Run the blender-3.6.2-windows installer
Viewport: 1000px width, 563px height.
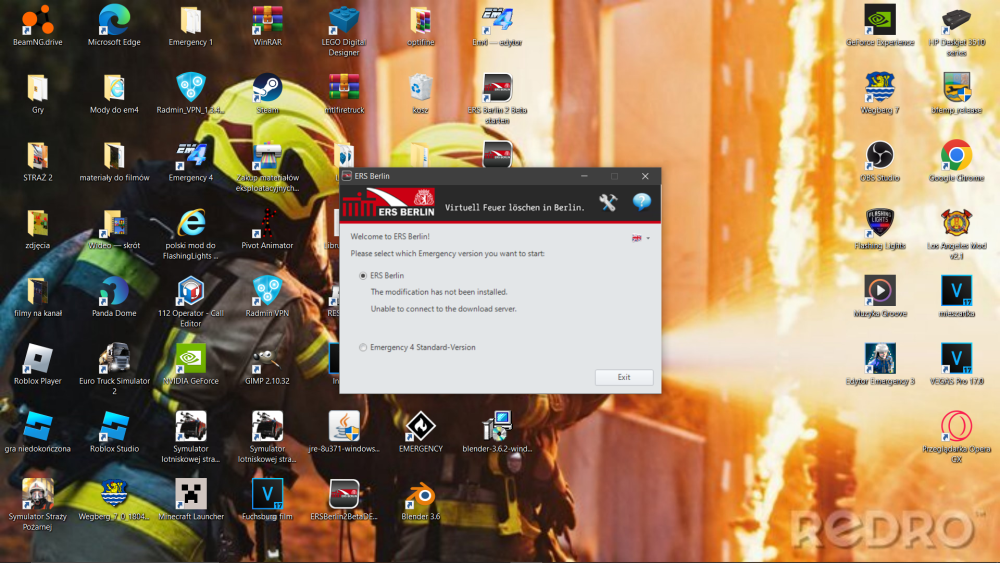(x=497, y=432)
